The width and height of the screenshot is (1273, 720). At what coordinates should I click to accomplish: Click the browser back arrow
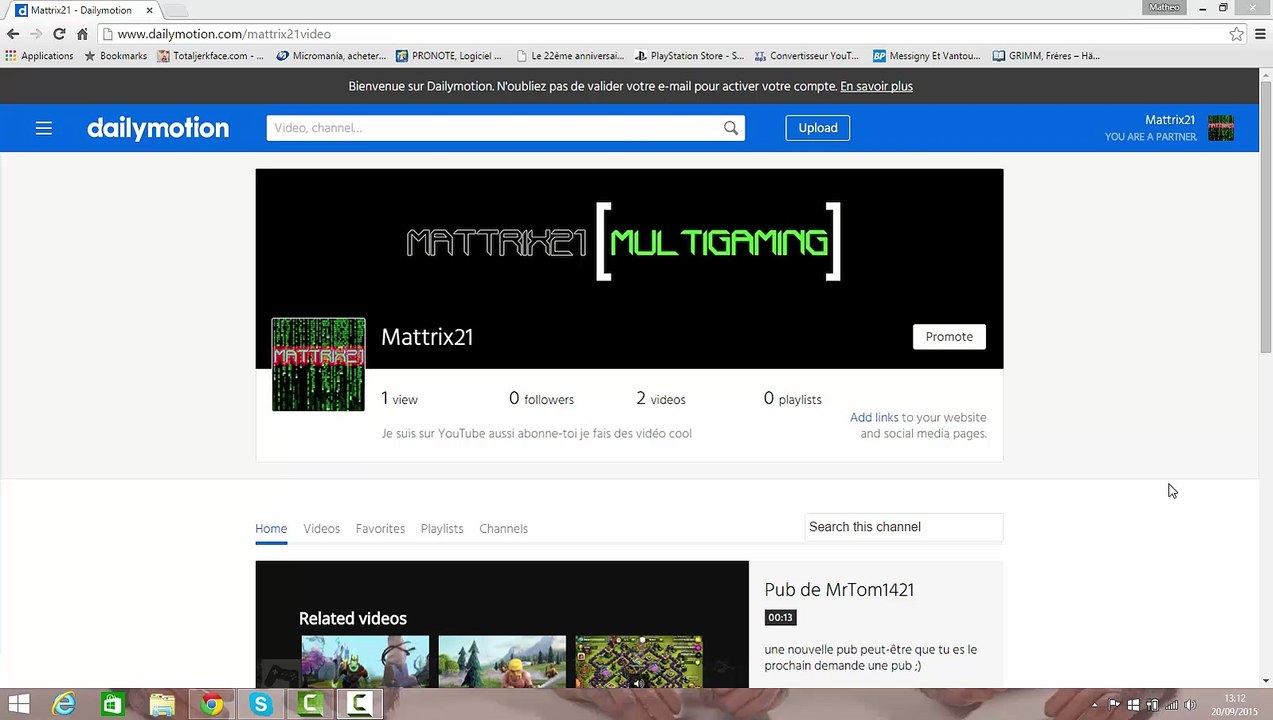click(13, 34)
